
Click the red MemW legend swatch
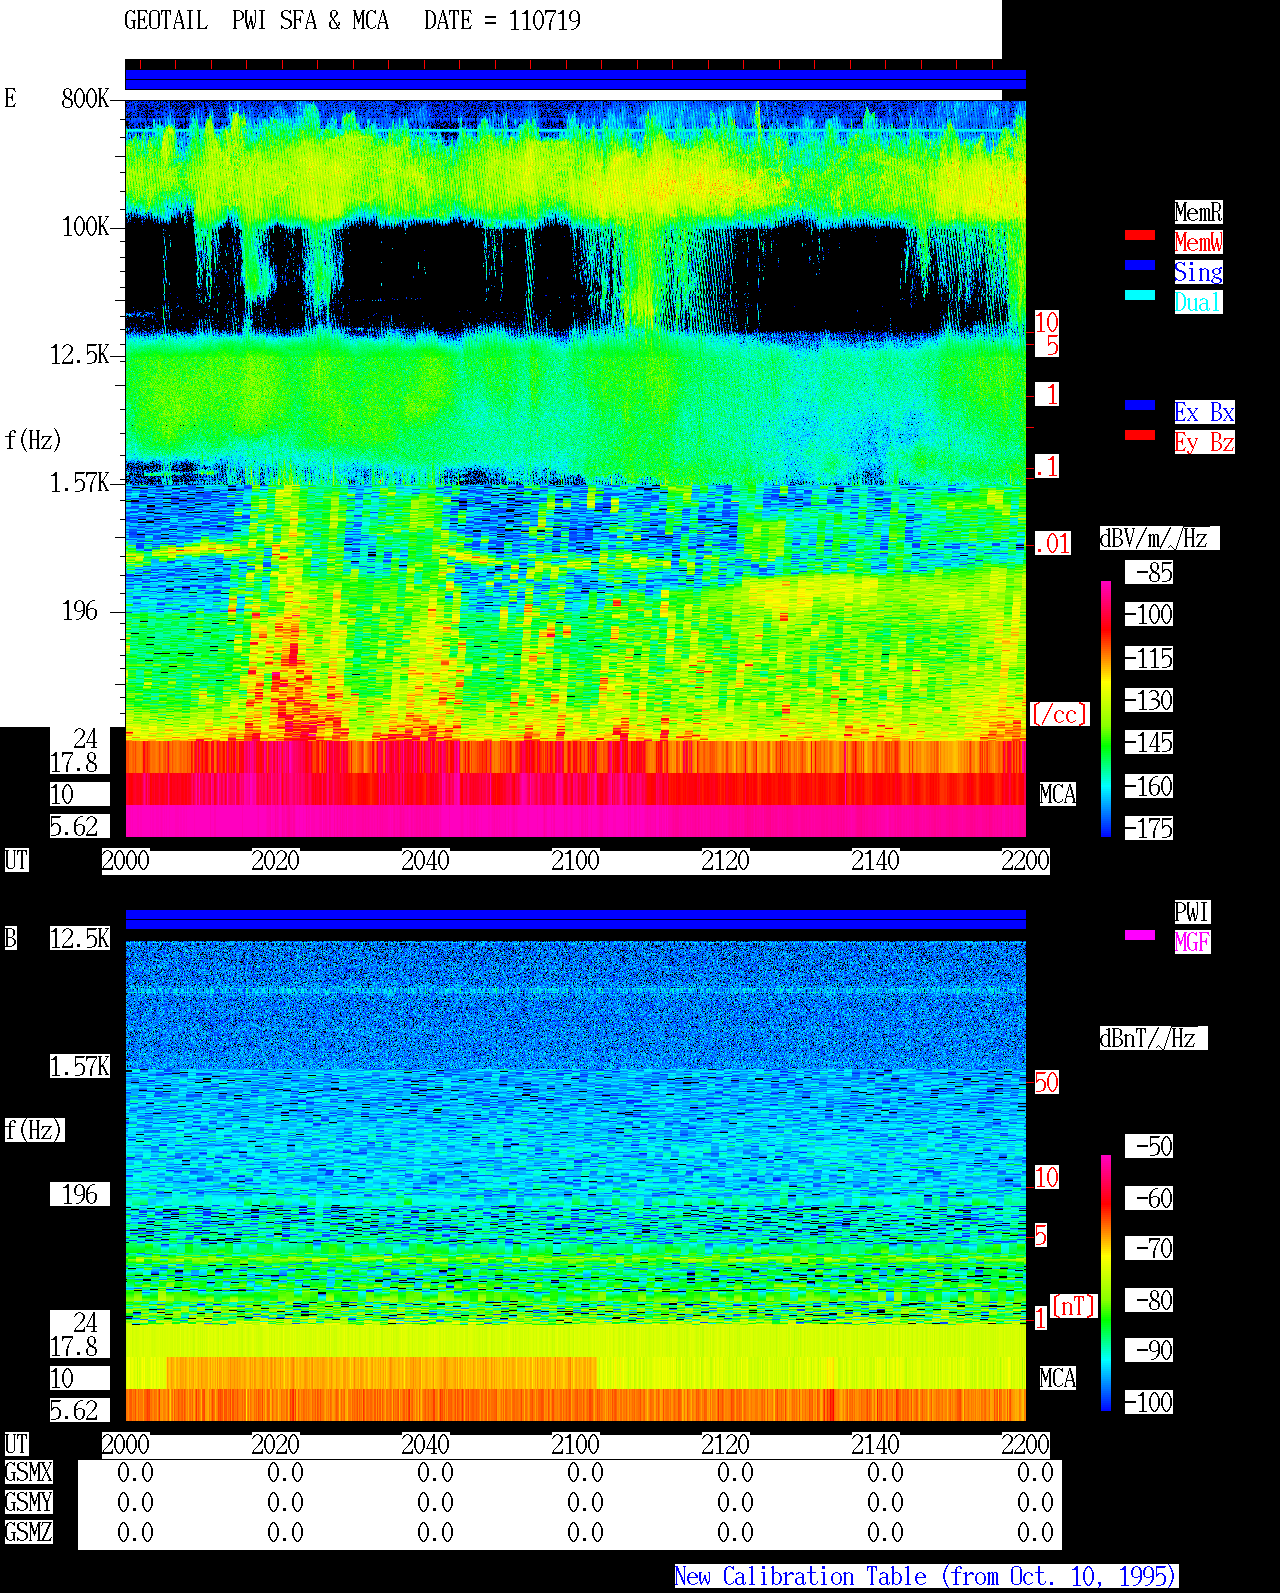point(1140,235)
